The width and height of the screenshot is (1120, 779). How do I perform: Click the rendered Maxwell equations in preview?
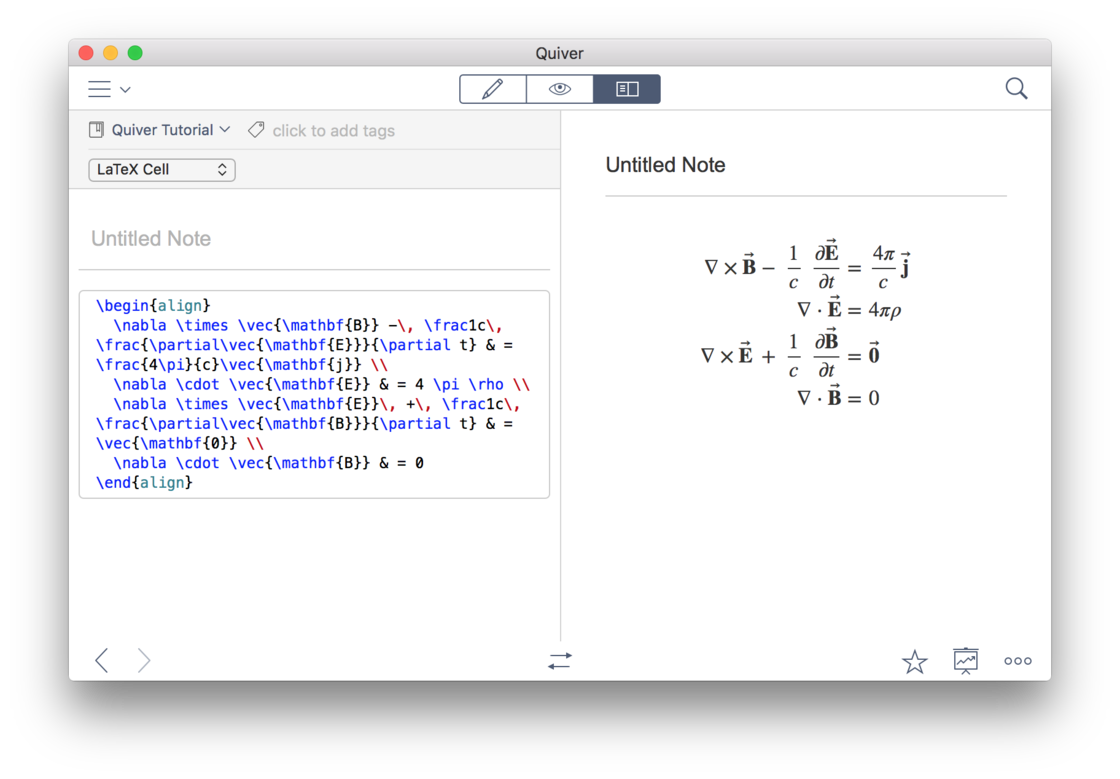tap(806, 323)
